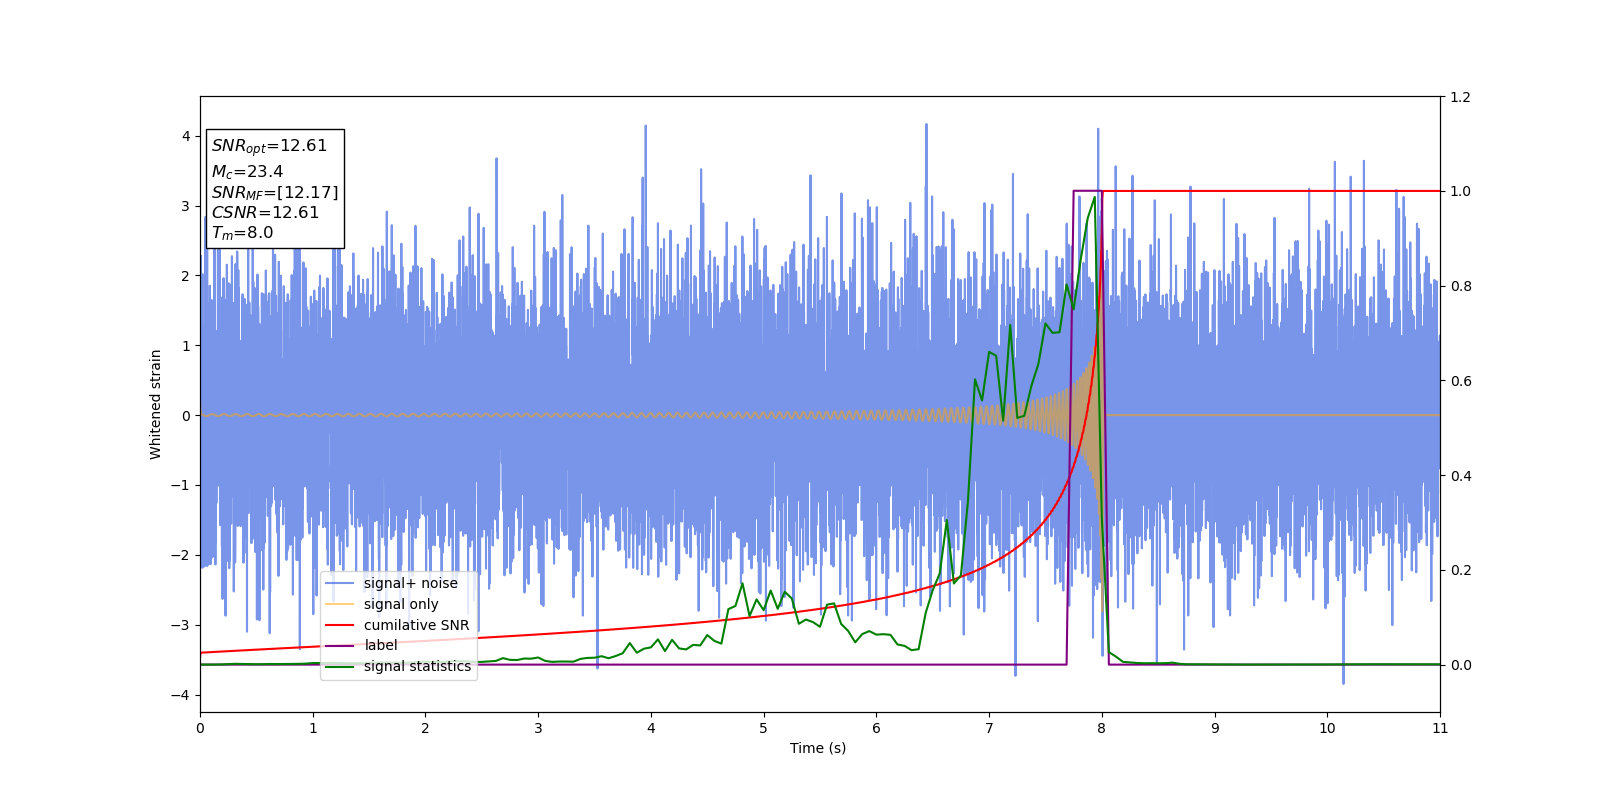Click the red cumilative SNR legend line
The width and height of the screenshot is (1600, 800).
pyautogui.click(x=340, y=625)
